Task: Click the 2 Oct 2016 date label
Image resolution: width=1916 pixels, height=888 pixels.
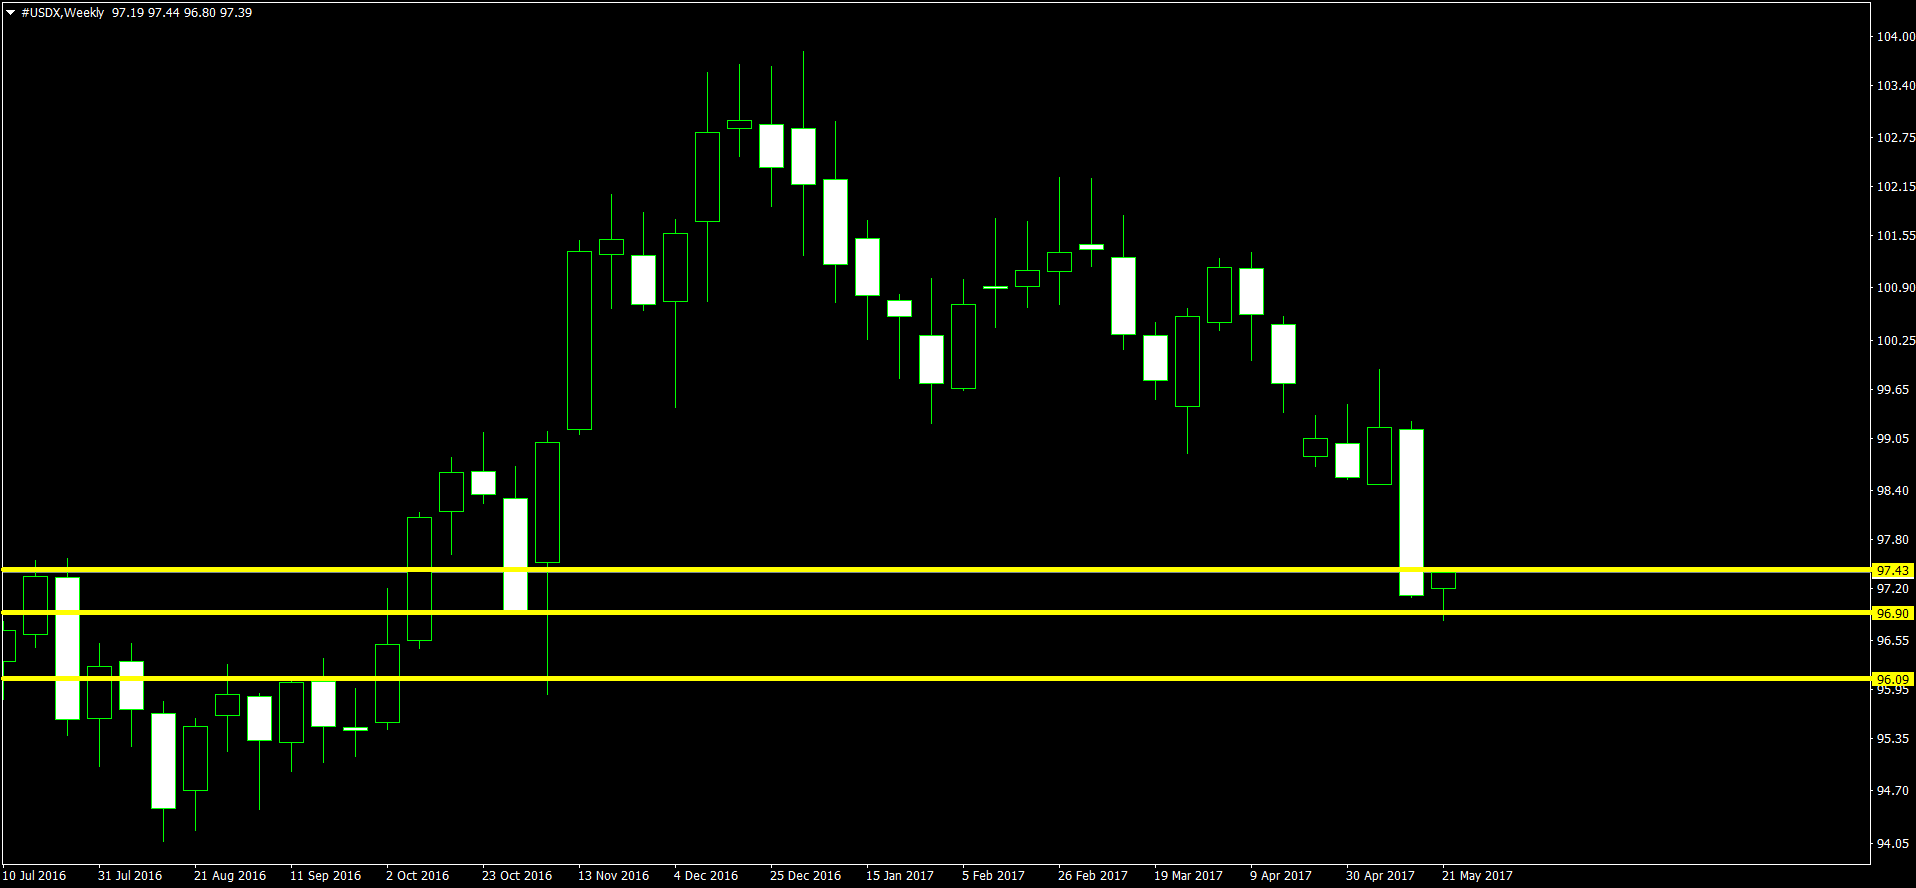Action: 418,876
